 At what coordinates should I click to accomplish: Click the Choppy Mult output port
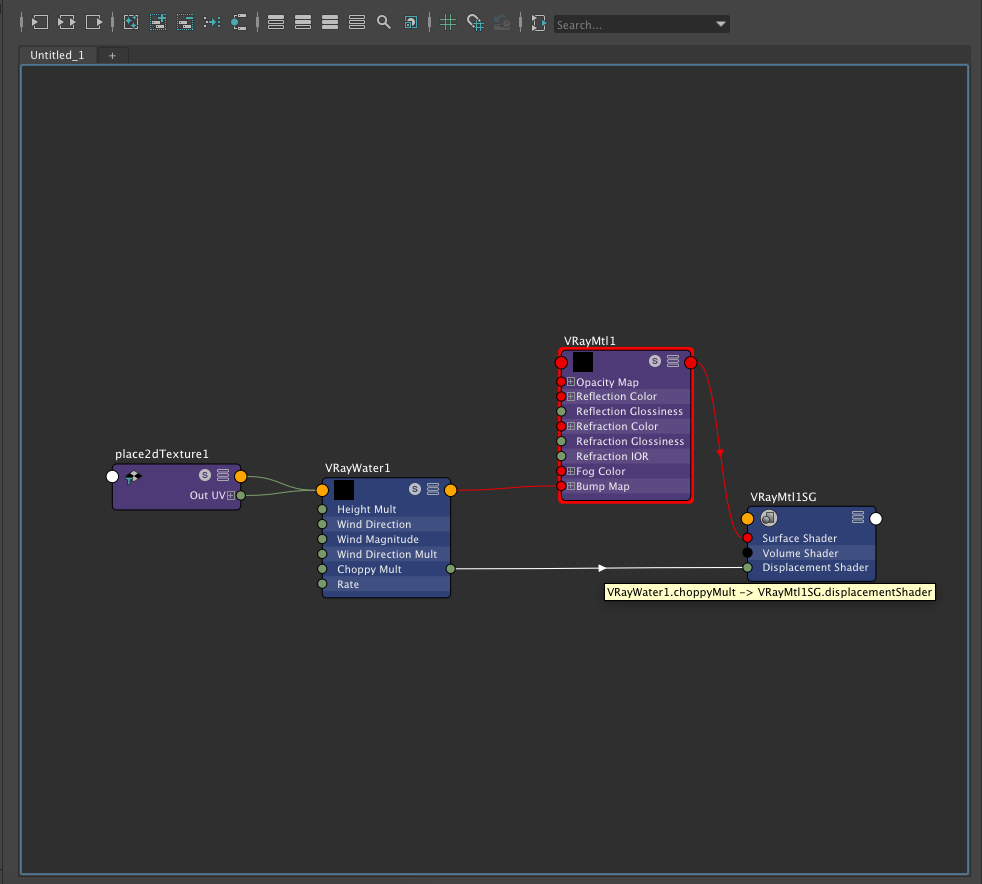point(450,568)
